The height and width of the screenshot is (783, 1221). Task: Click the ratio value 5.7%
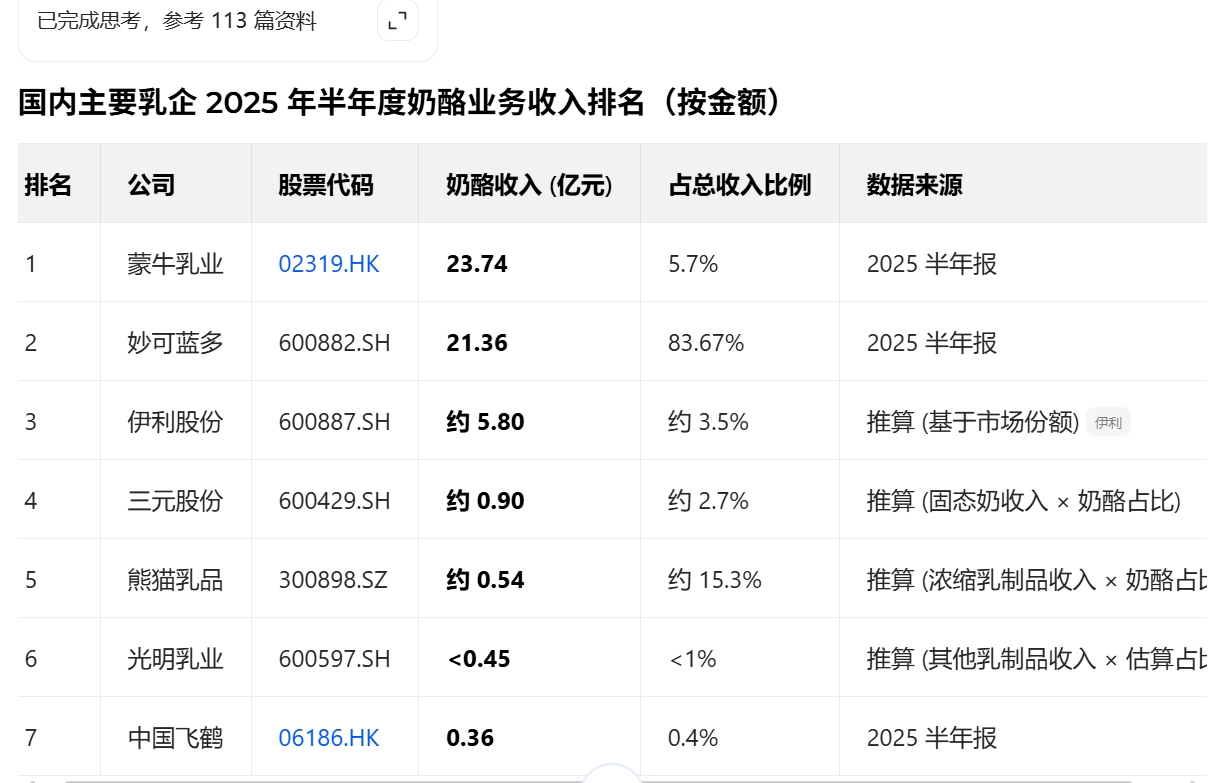tap(693, 264)
